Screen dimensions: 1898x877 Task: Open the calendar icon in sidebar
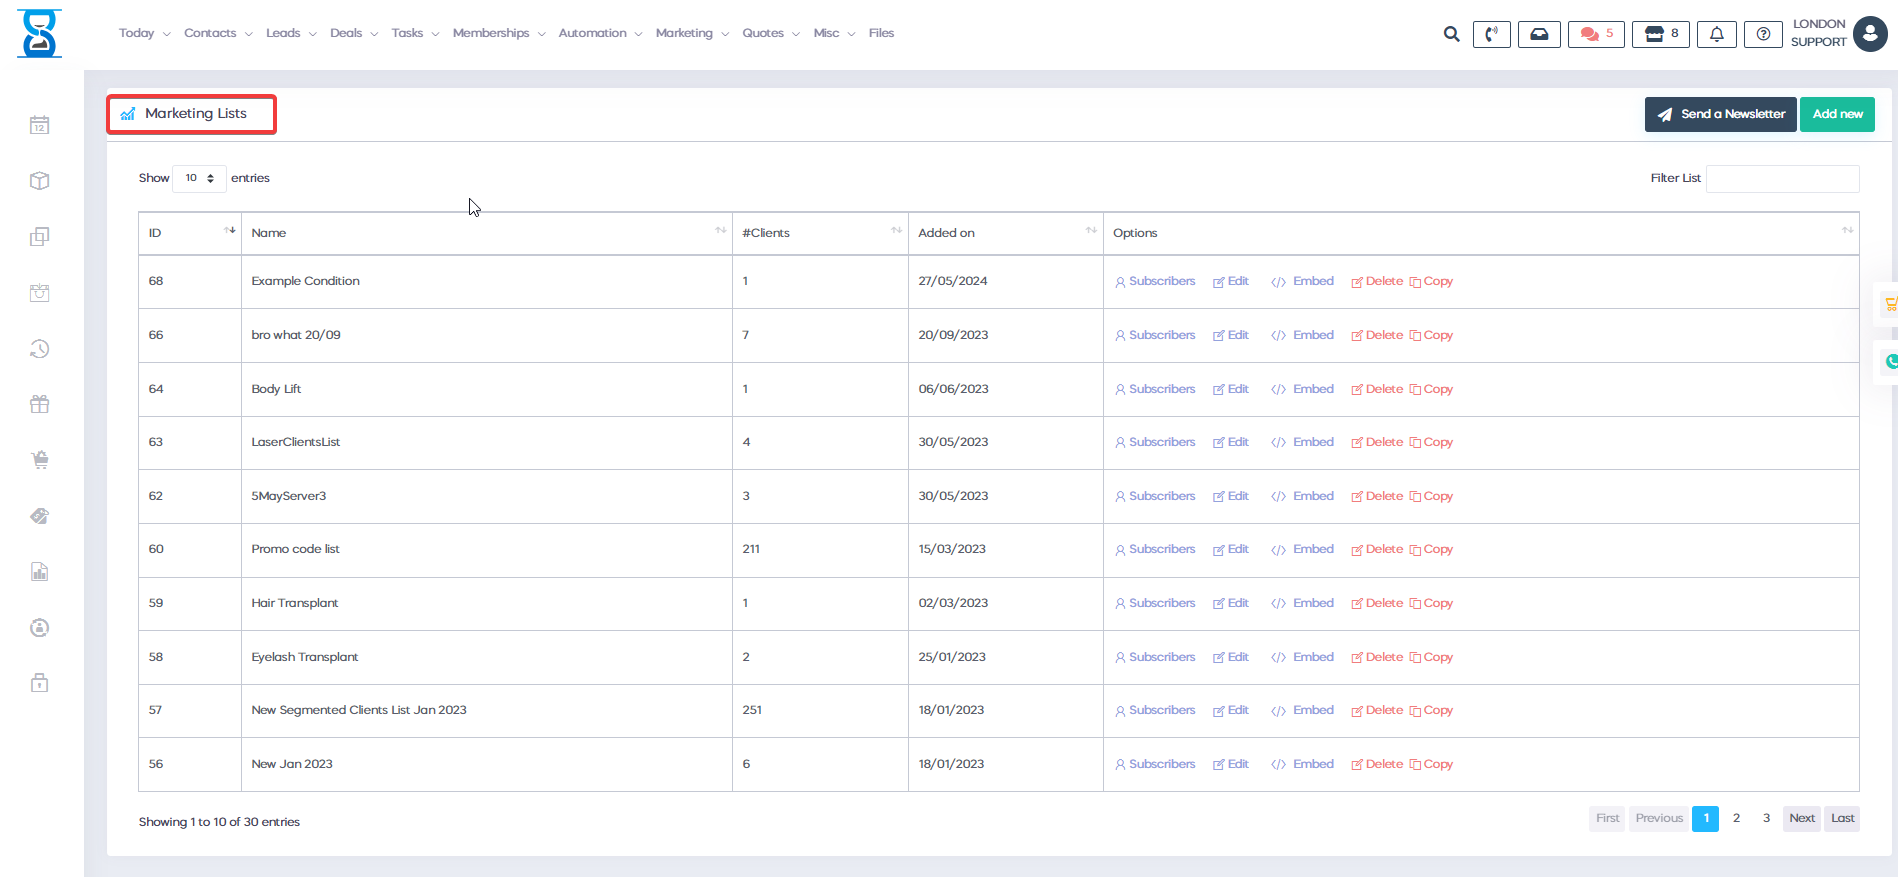(40, 125)
